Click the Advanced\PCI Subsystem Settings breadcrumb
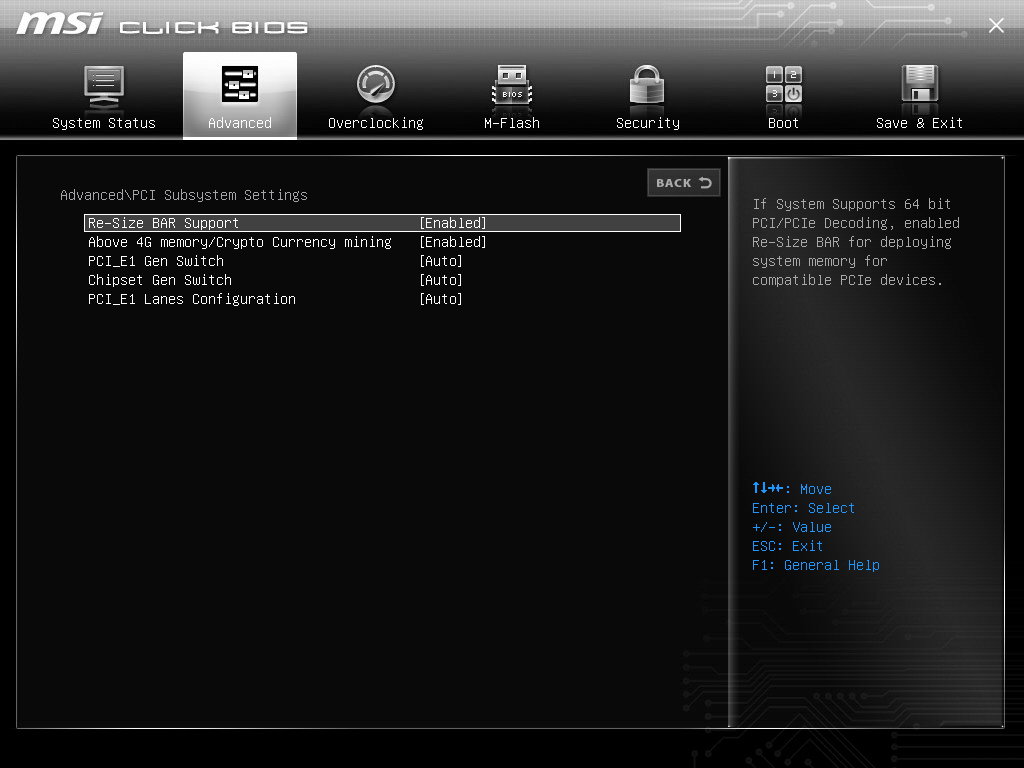Screen dimensions: 1024x768 pos(184,195)
